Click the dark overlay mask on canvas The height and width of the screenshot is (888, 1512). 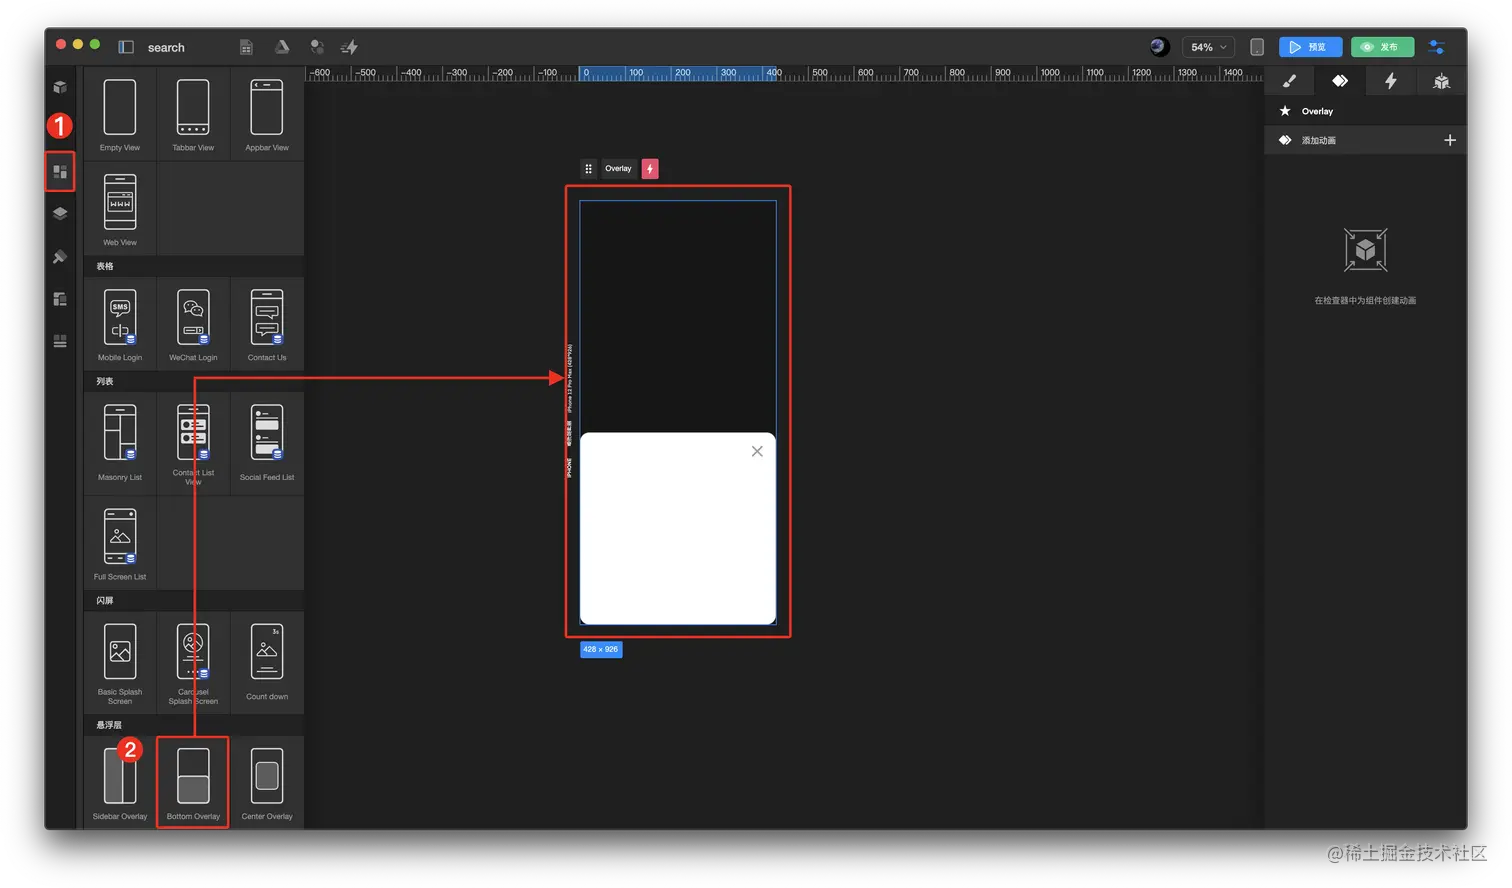(678, 316)
